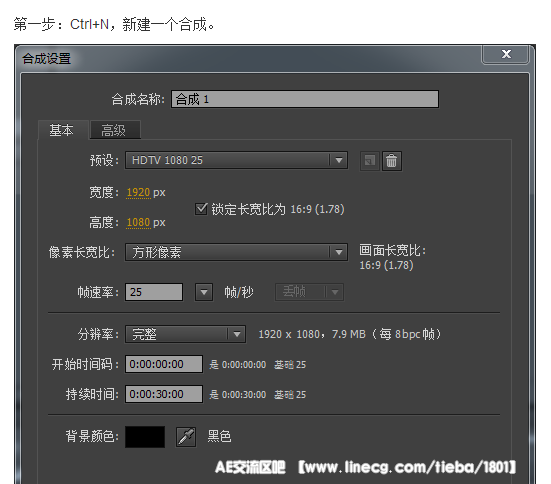
Task: Close the 合成设置 dialog
Action: tap(506, 54)
